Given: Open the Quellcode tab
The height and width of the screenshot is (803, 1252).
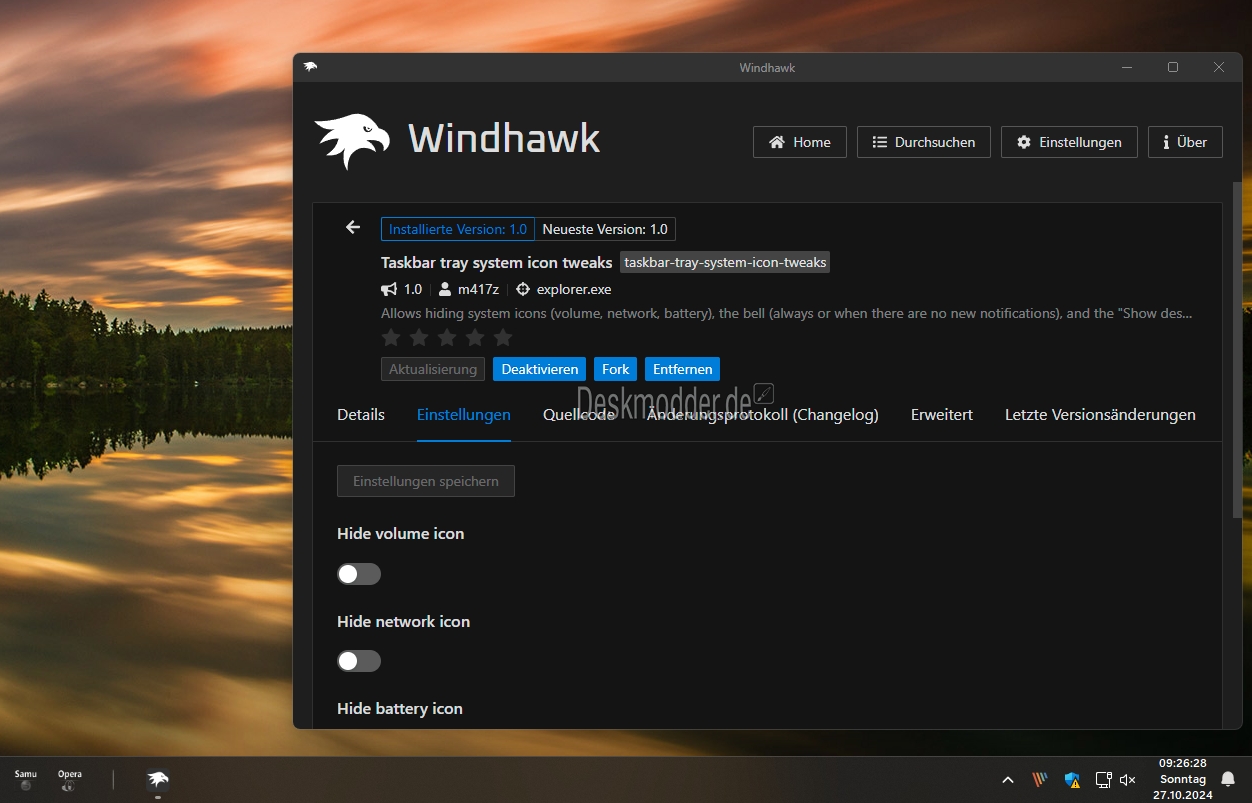Looking at the screenshot, I should tap(579, 415).
